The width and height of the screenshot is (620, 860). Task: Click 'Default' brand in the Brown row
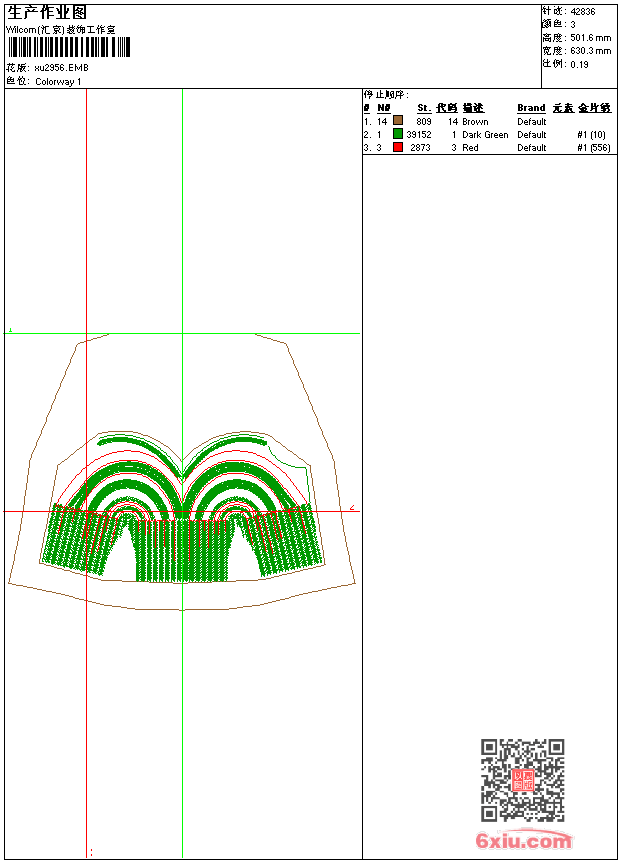tap(532, 122)
